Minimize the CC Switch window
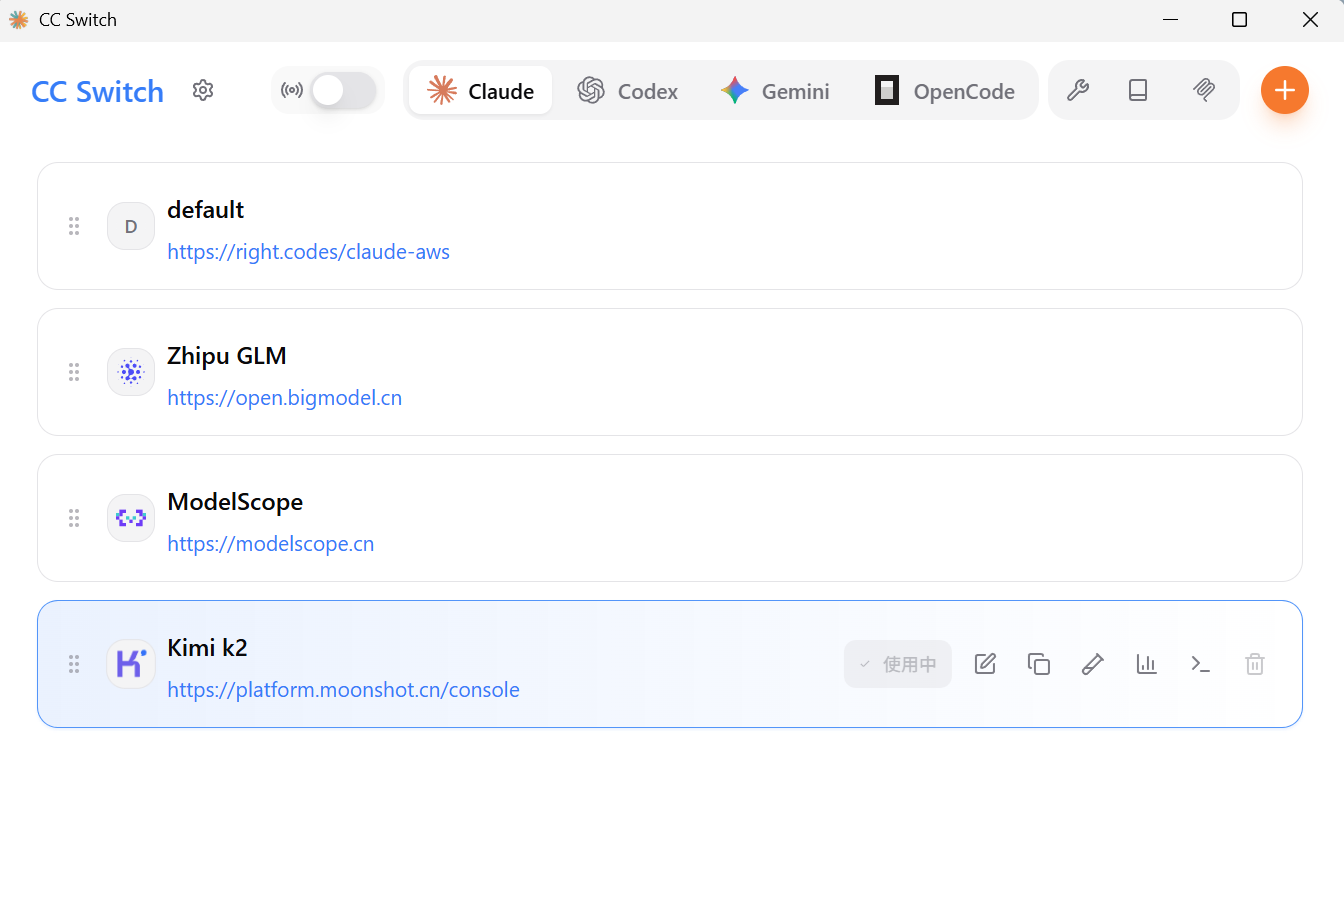The height and width of the screenshot is (913, 1344). (x=1170, y=20)
